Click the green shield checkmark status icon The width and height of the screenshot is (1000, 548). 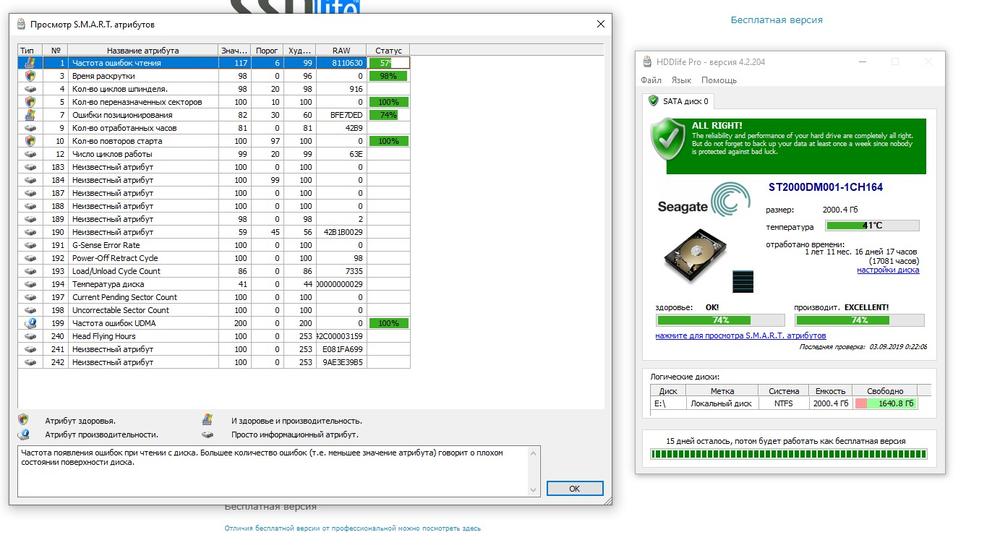click(x=668, y=140)
